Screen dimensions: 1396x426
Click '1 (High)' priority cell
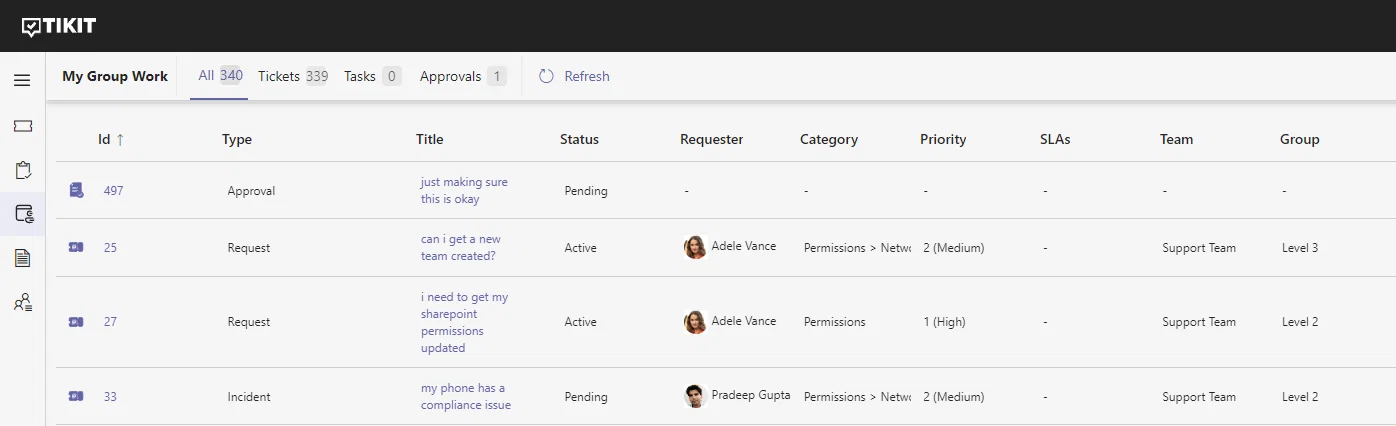(x=945, y=322)
